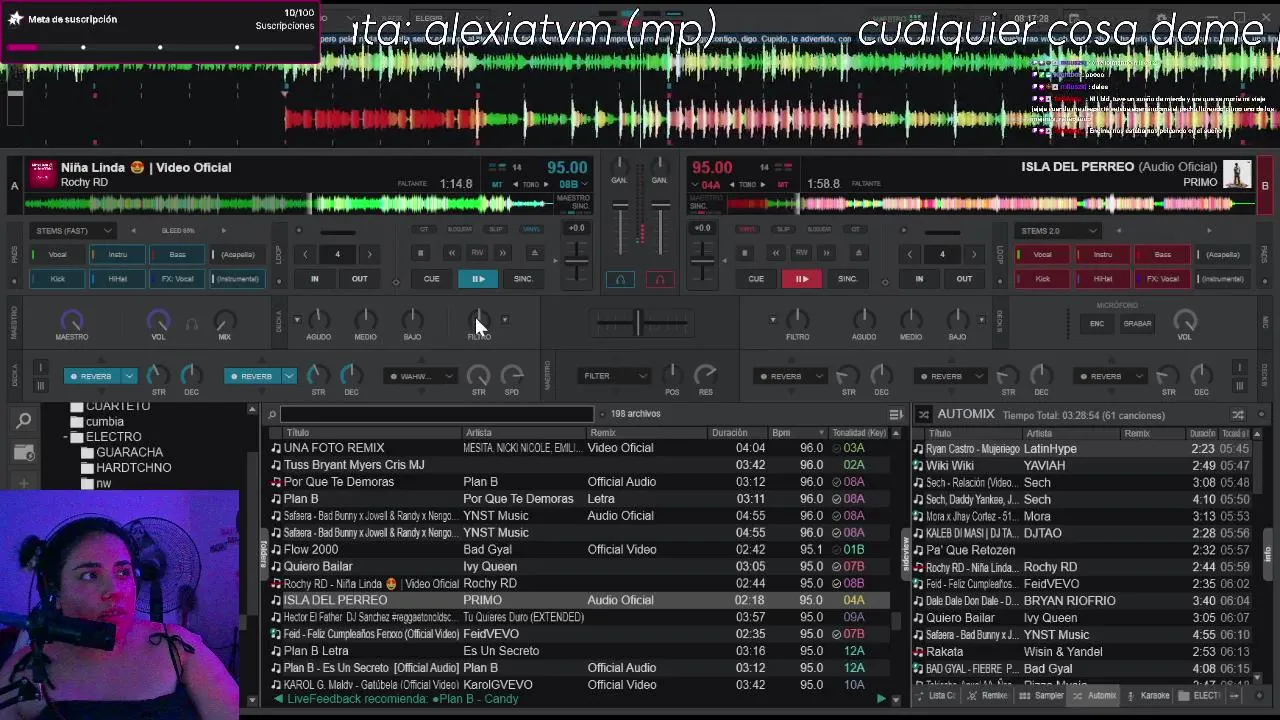
Task: Click rewind seek on deck B
Action: [775, 253]
